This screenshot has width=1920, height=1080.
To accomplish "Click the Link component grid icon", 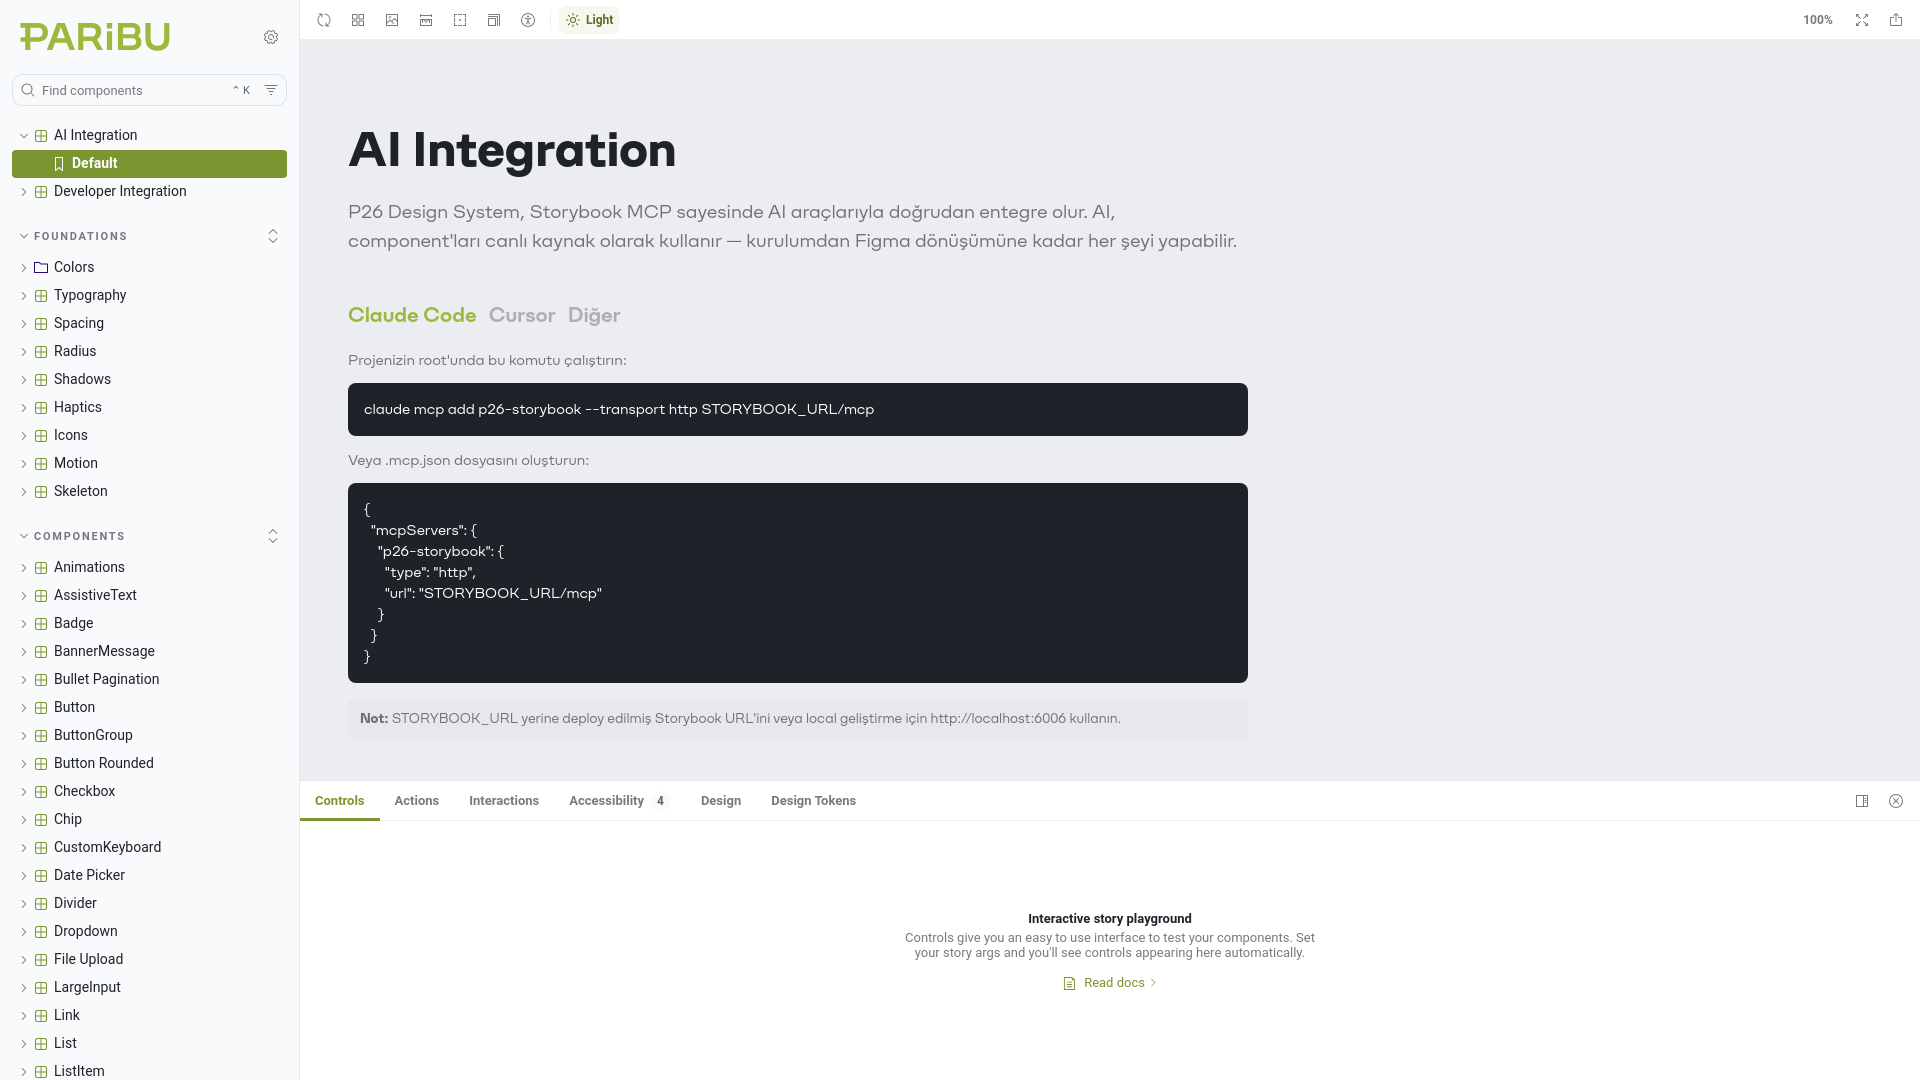I will pos(41,1015).
